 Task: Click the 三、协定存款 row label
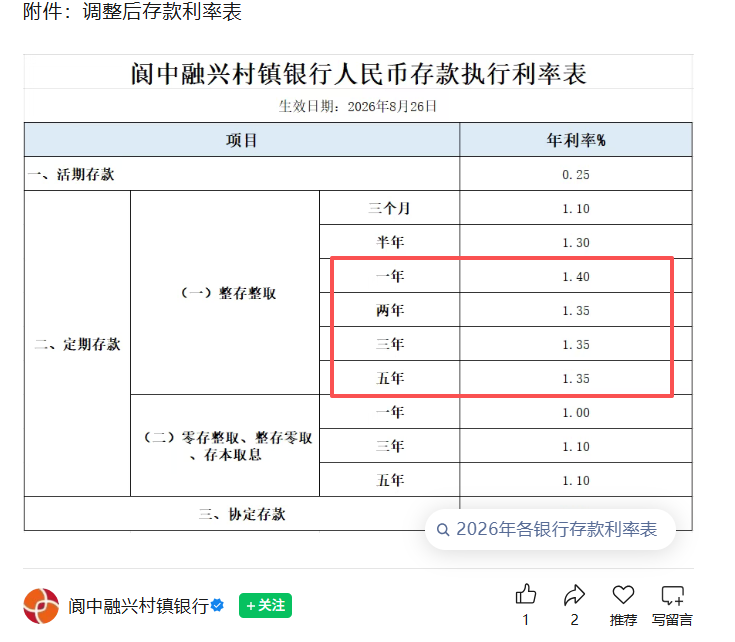pos(242,514)
